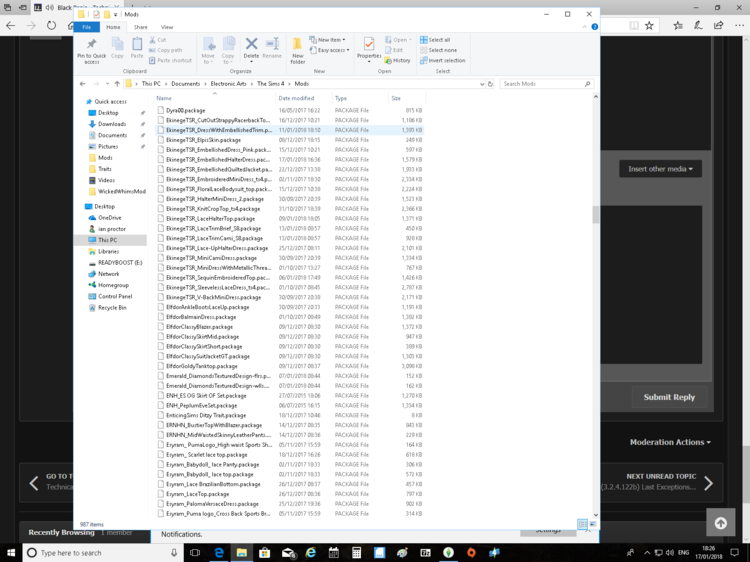Expand the Easy access menu
This screenshot has height=562, width=750.
[x=330, y=50]
